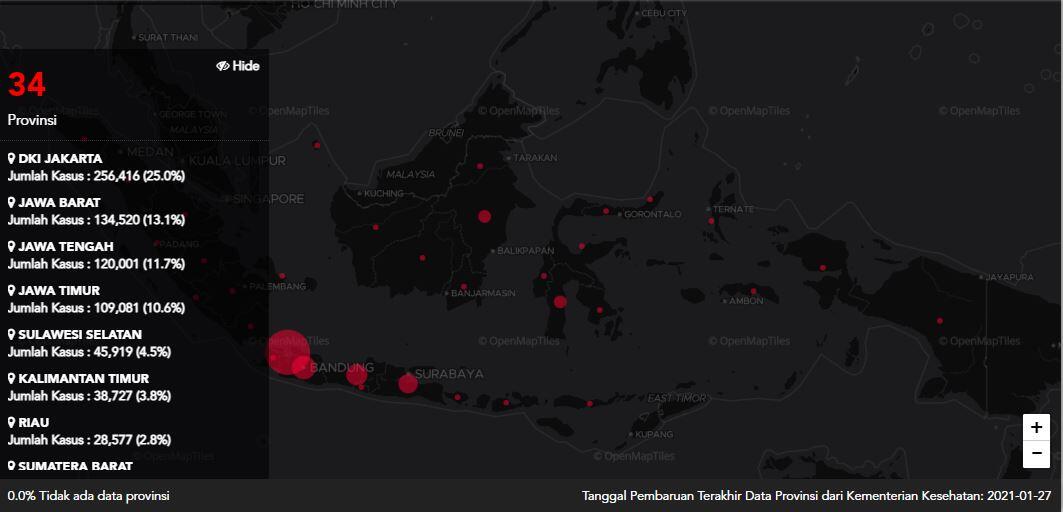1063x512 pixels.
Task: Hide the province list panel
Action: [x=238, y=66]
